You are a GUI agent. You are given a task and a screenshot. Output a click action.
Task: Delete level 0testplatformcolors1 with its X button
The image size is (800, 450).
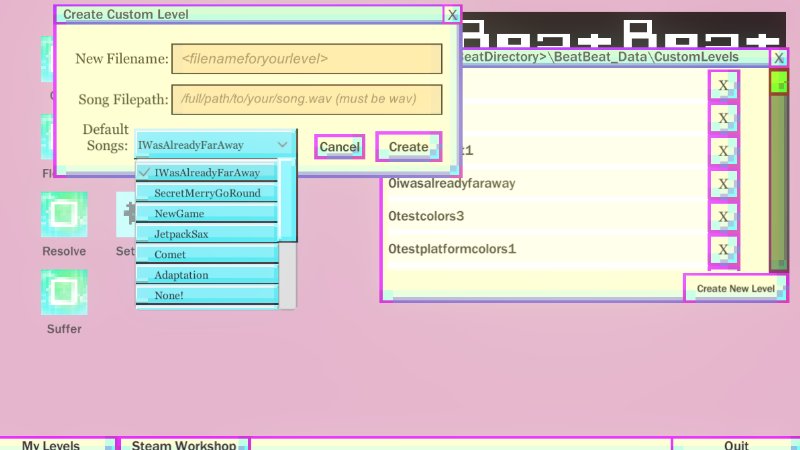[x=723, y=249]
